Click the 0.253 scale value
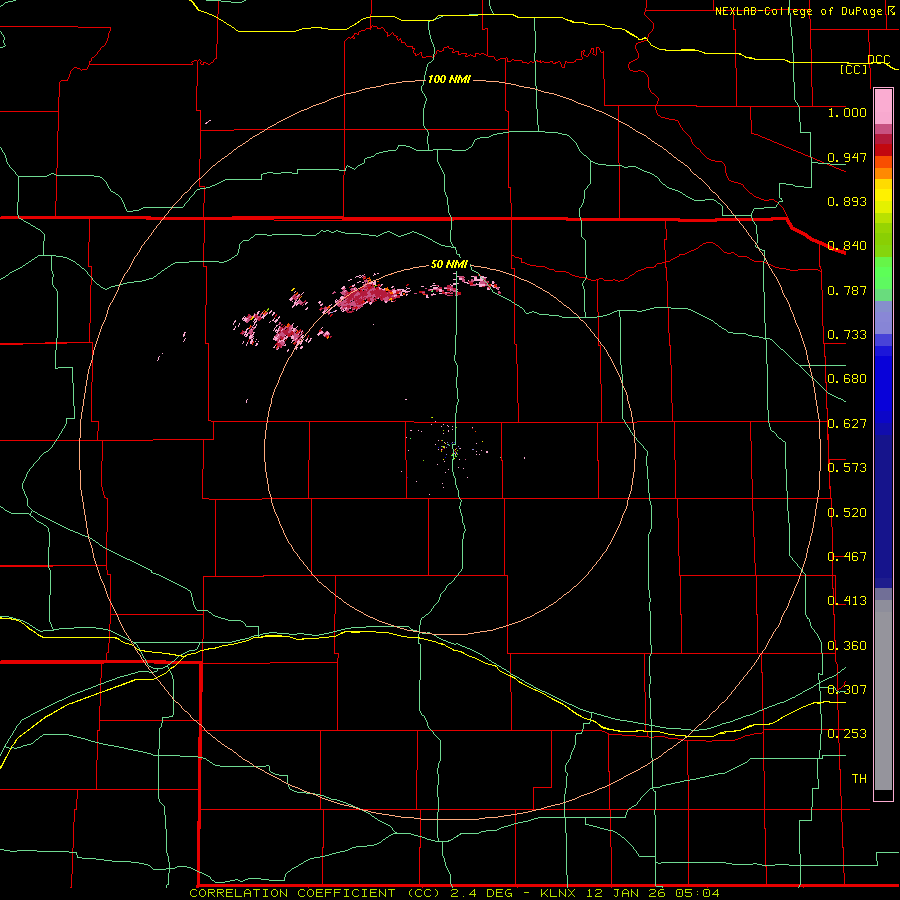Viewport: 900px width, 900px height. 847,734
